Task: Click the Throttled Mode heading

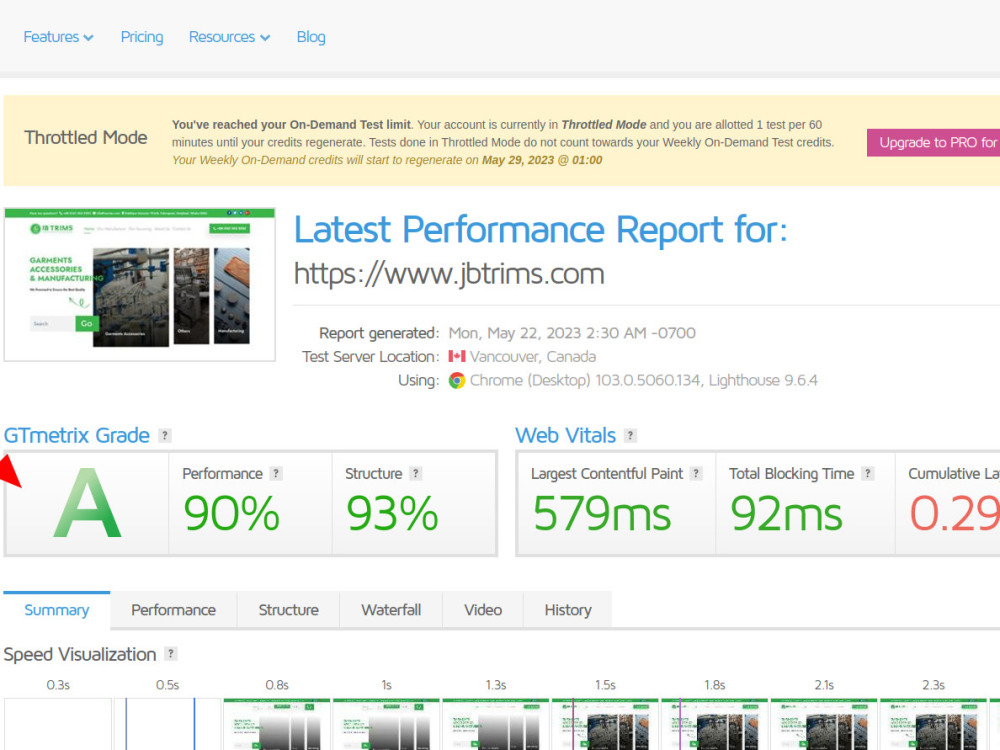Action: tap(85, 138)
